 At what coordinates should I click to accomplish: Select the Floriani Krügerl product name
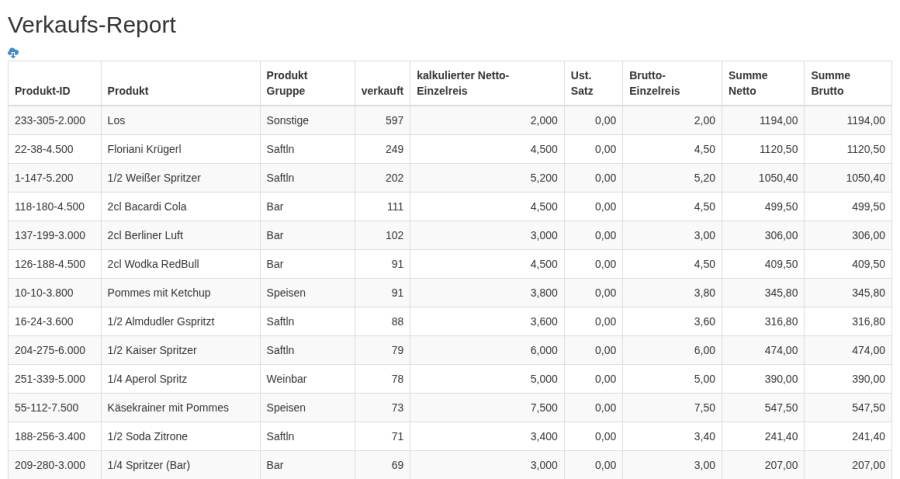(x=144, y=149)
